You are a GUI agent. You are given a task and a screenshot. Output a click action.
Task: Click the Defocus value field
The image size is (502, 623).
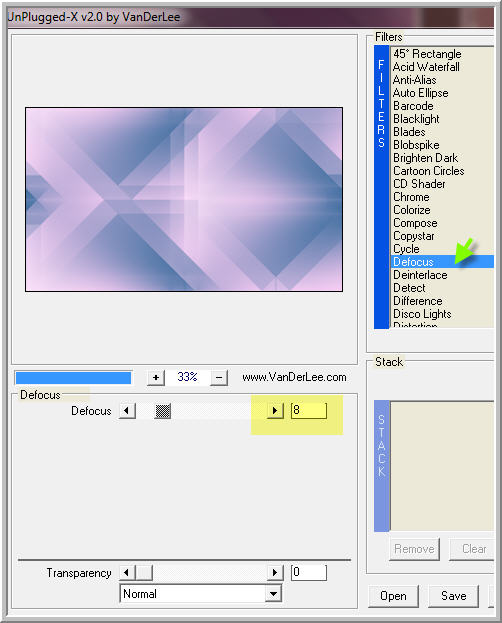pos(309,410)
